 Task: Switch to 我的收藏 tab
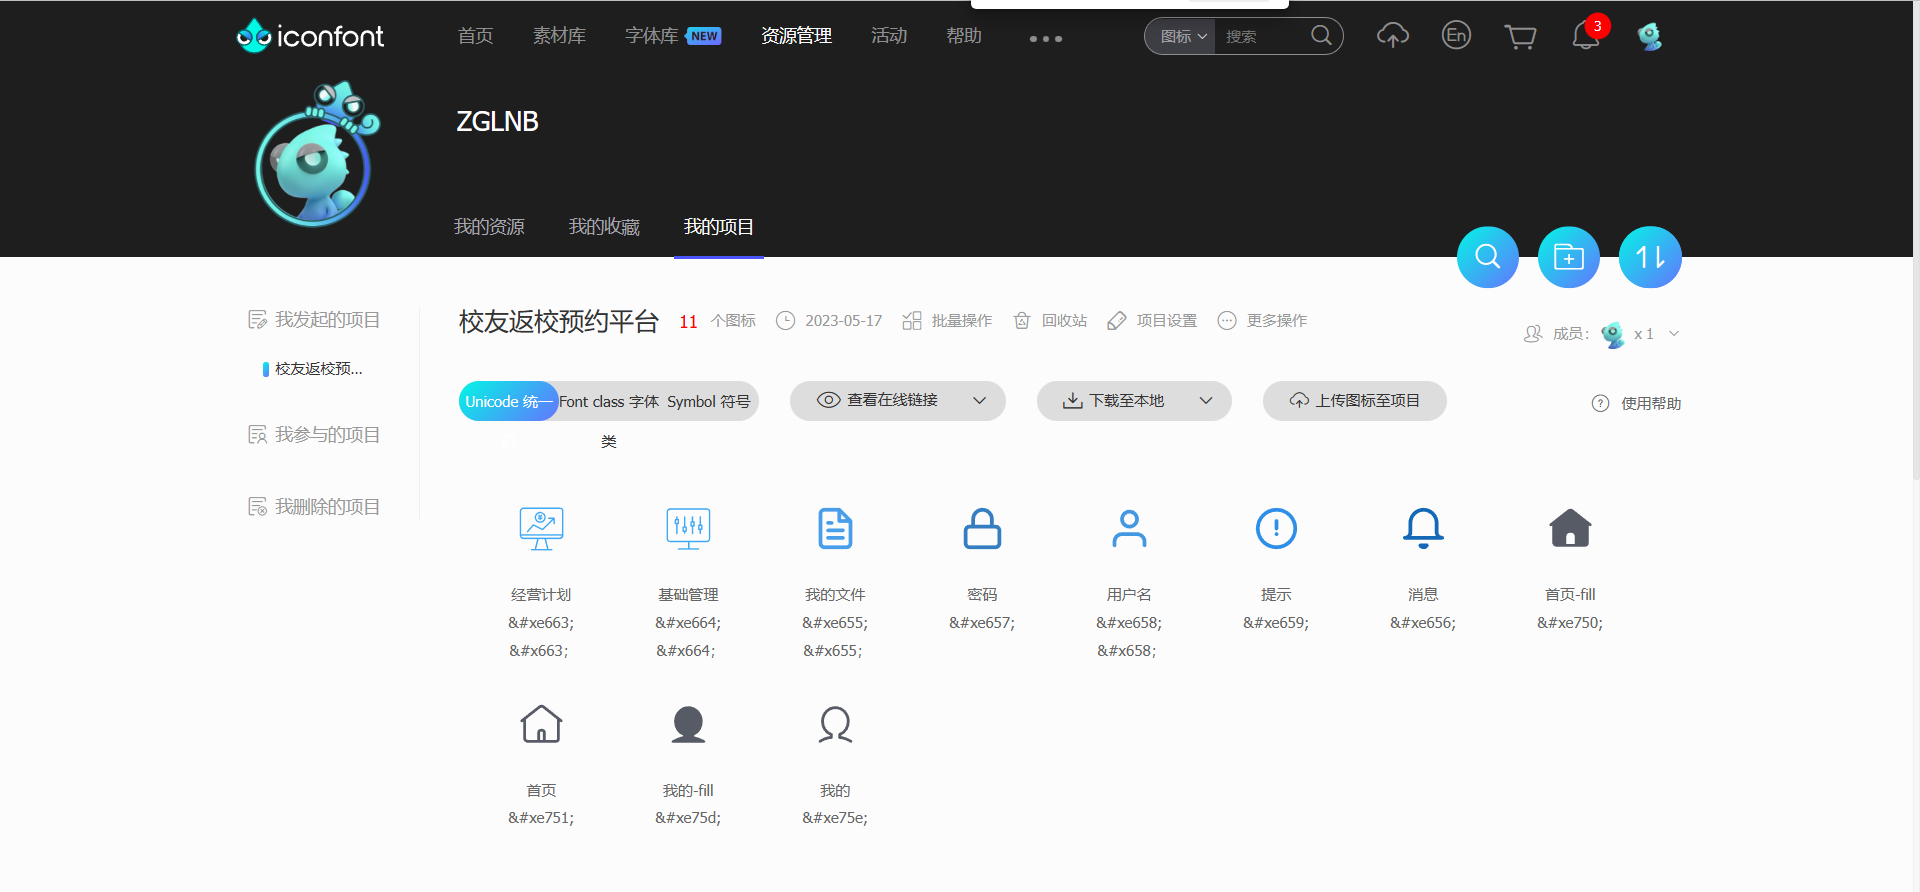[604, 227]
